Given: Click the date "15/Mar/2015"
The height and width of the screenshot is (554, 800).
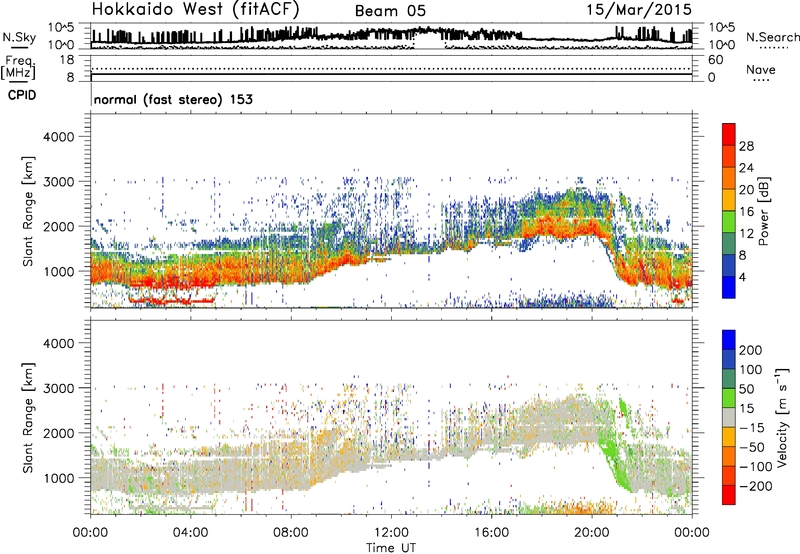Looking at the screenshot, I should (639, 10).
